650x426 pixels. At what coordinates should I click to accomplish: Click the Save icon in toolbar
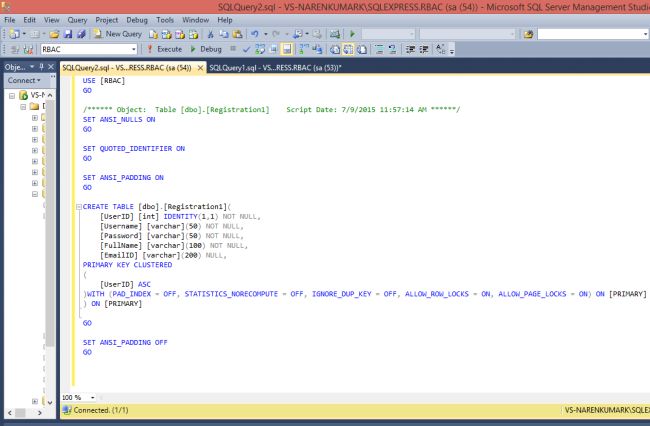tap(68, 33)
